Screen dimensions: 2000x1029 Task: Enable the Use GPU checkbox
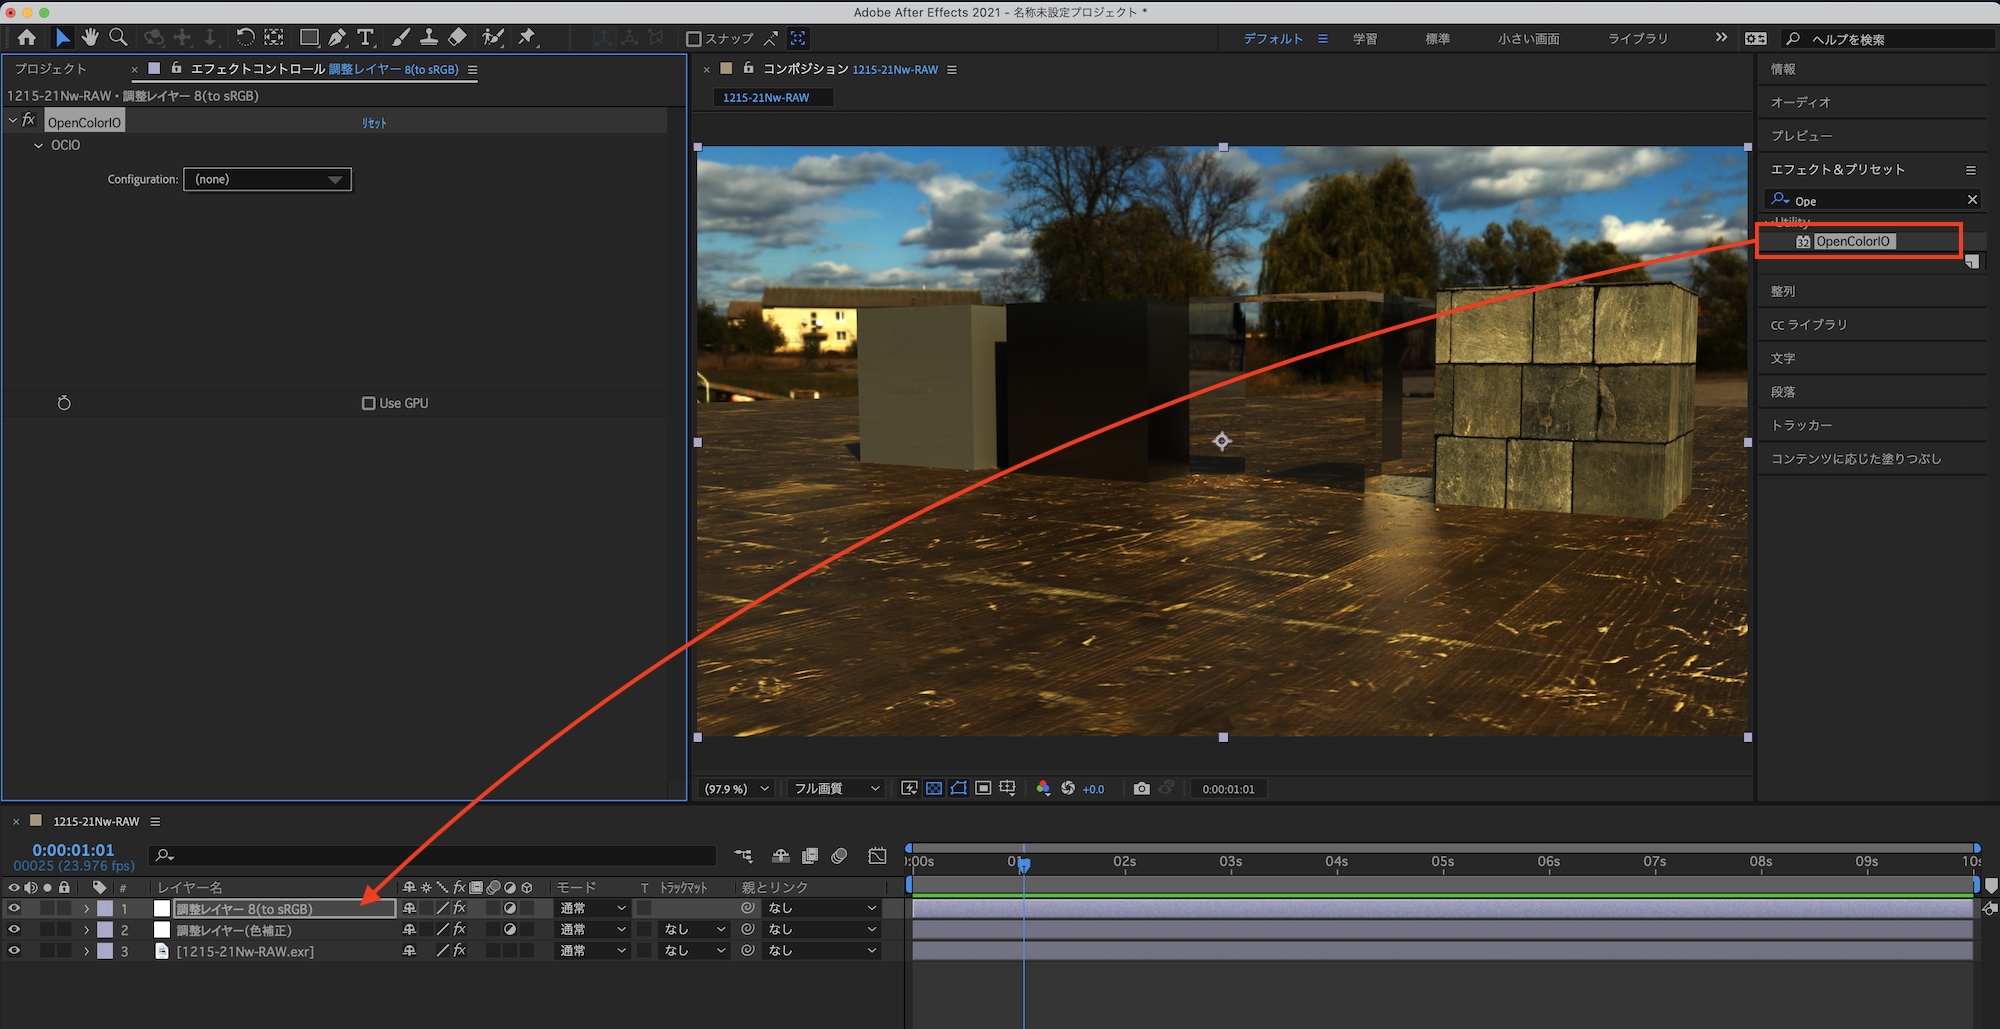coord(368,403)
